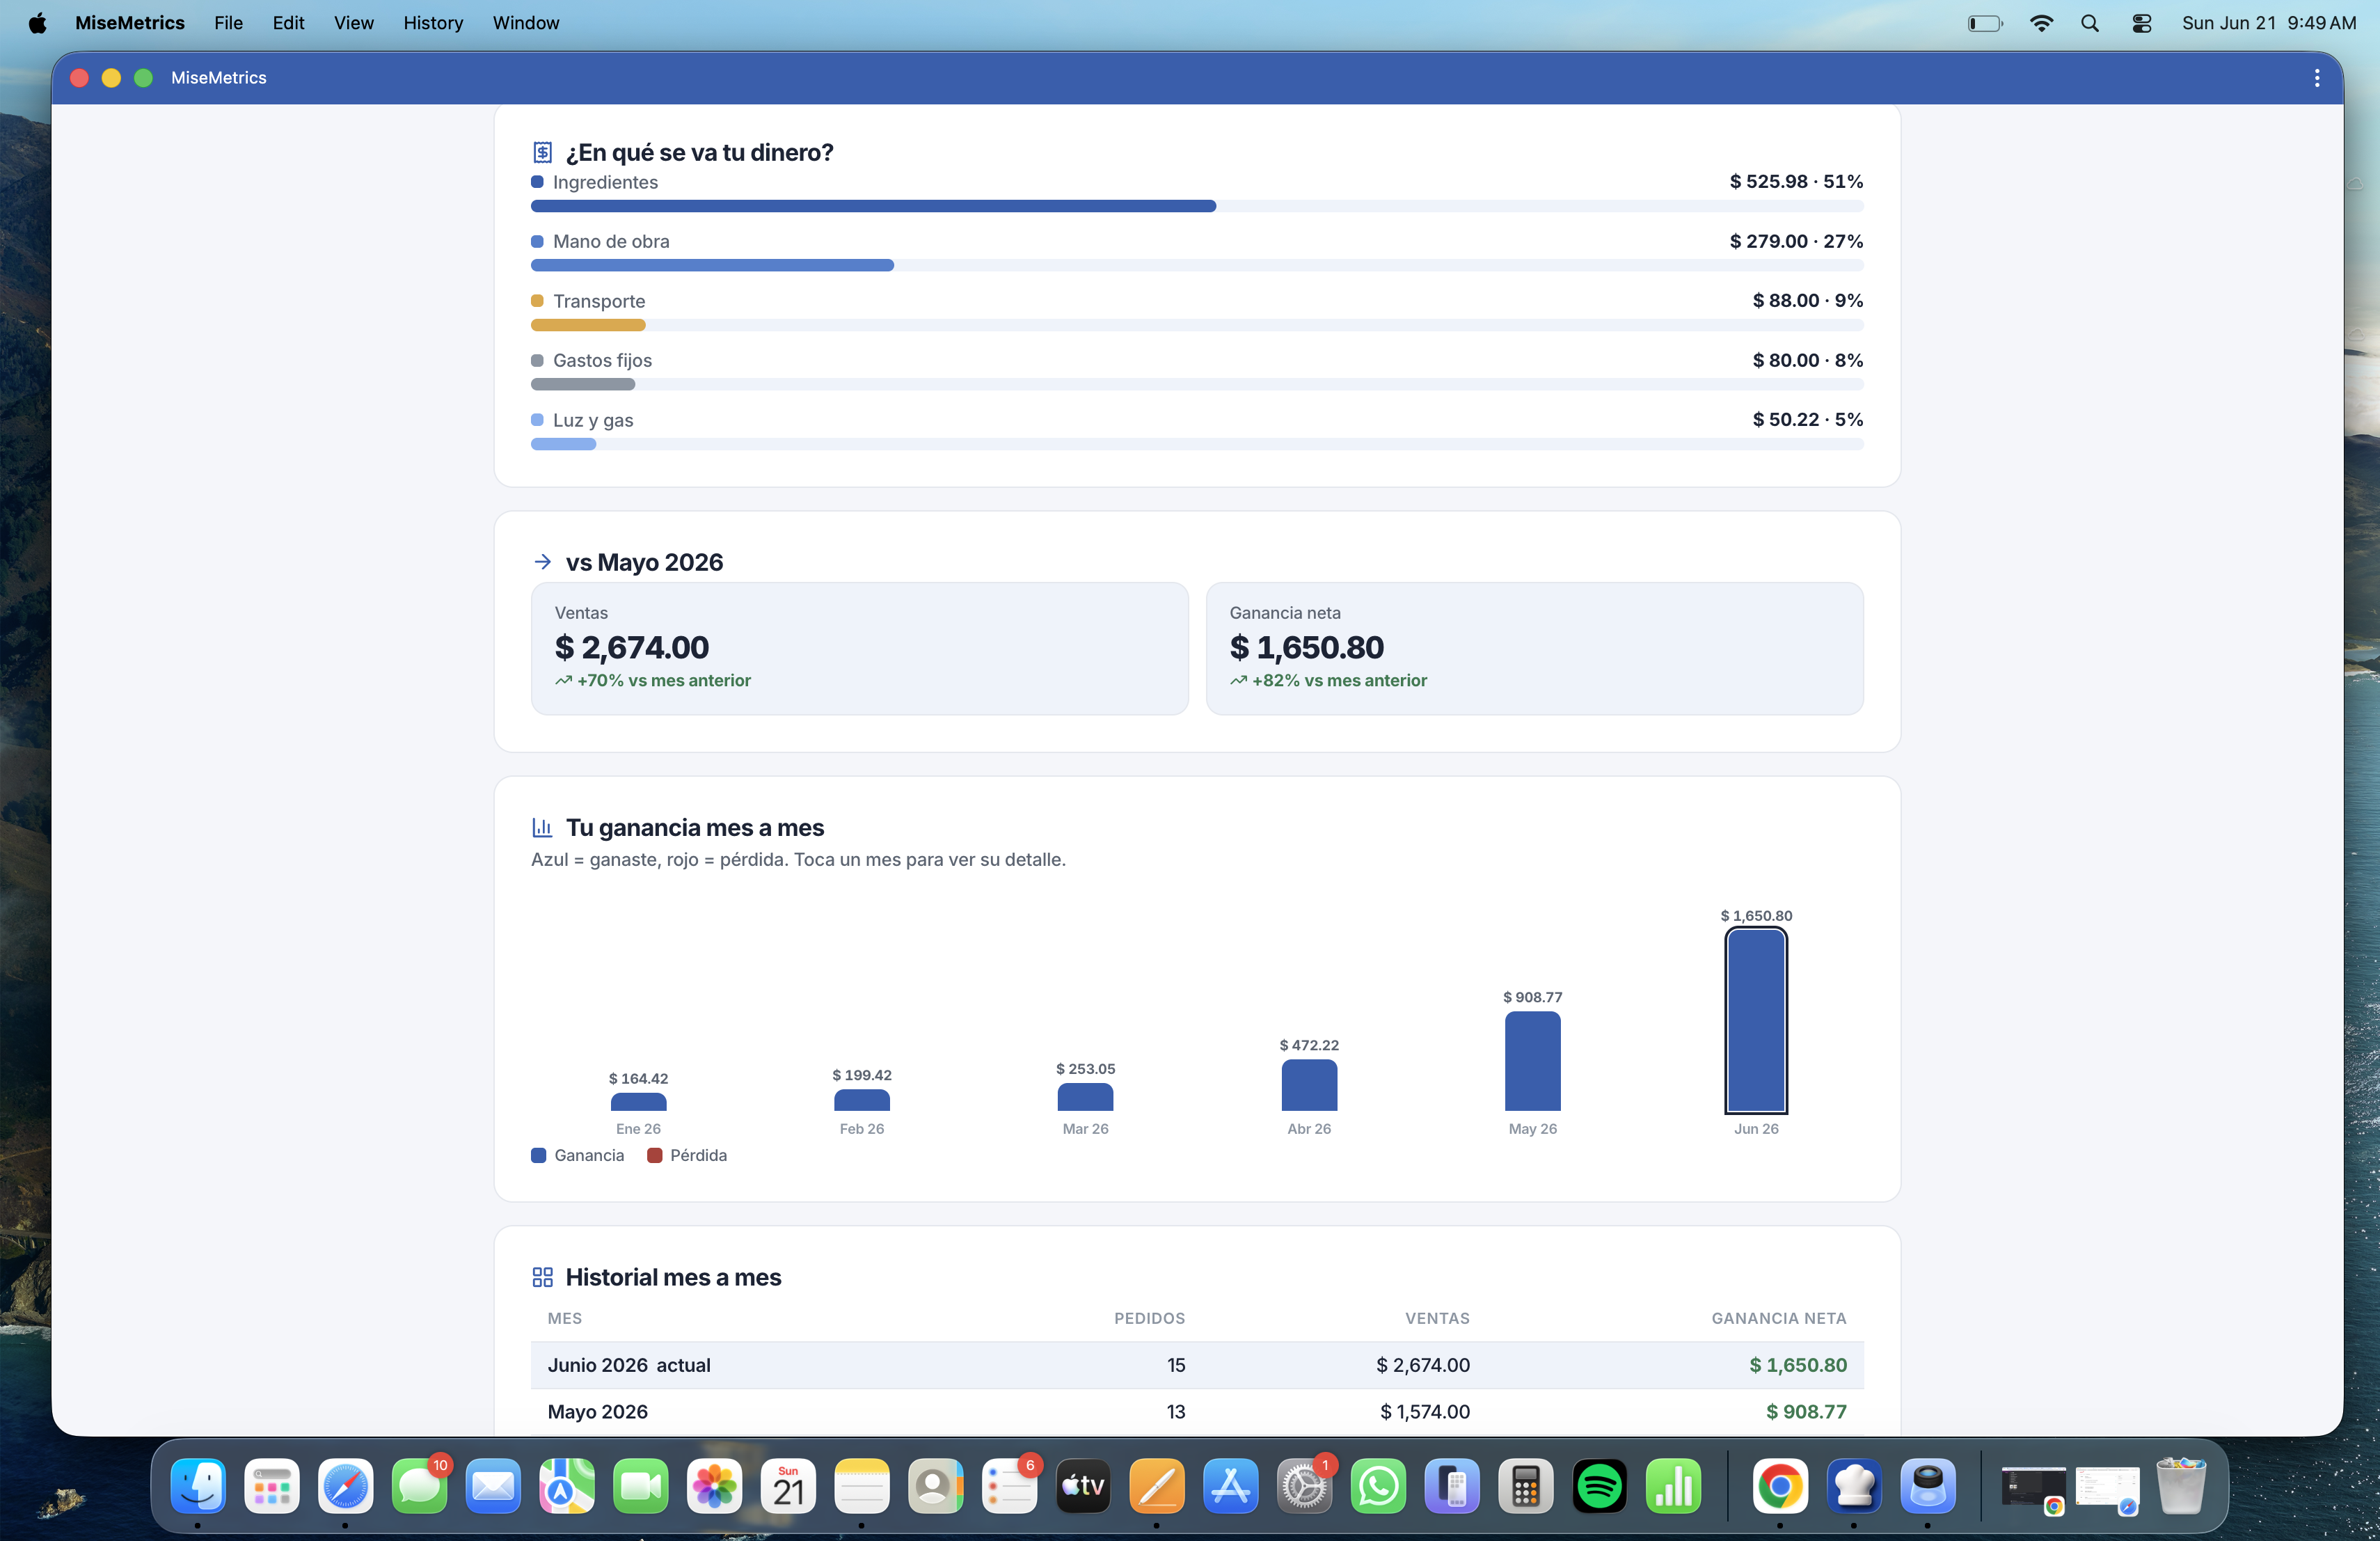Open Google Chrome from the dock

(1780, 1486)
